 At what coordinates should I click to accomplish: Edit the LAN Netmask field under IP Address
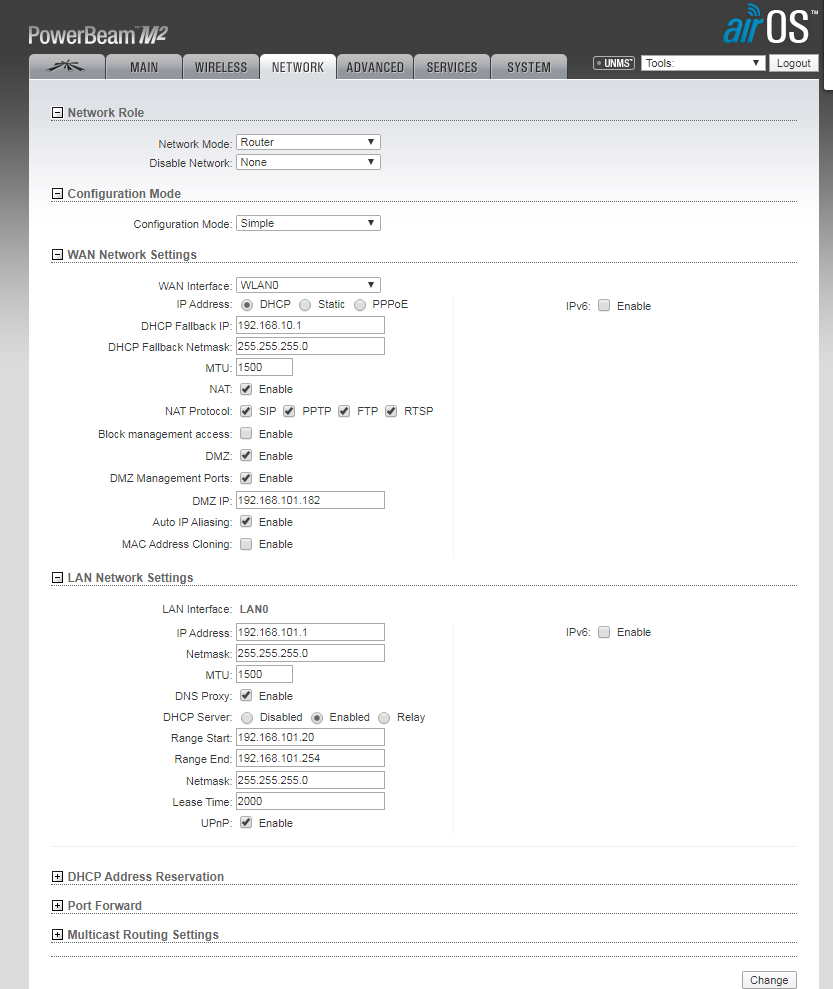click(310, 653)
